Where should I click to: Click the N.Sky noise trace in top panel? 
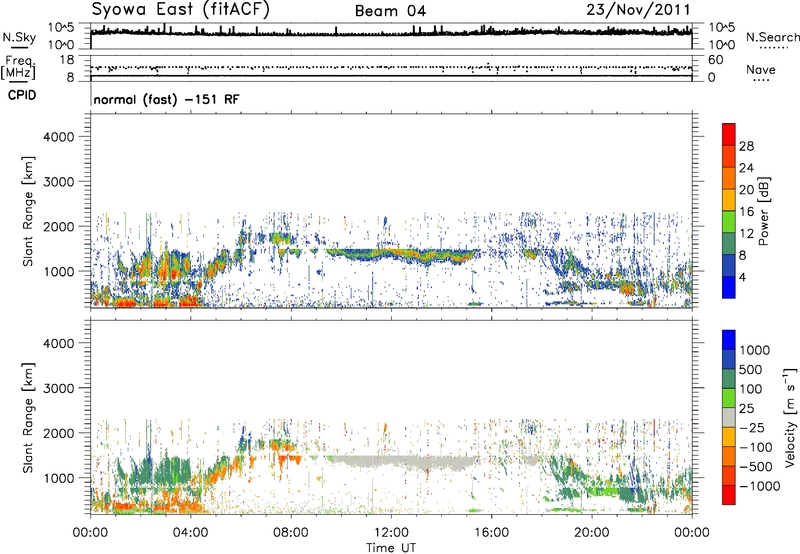[391, 33]
